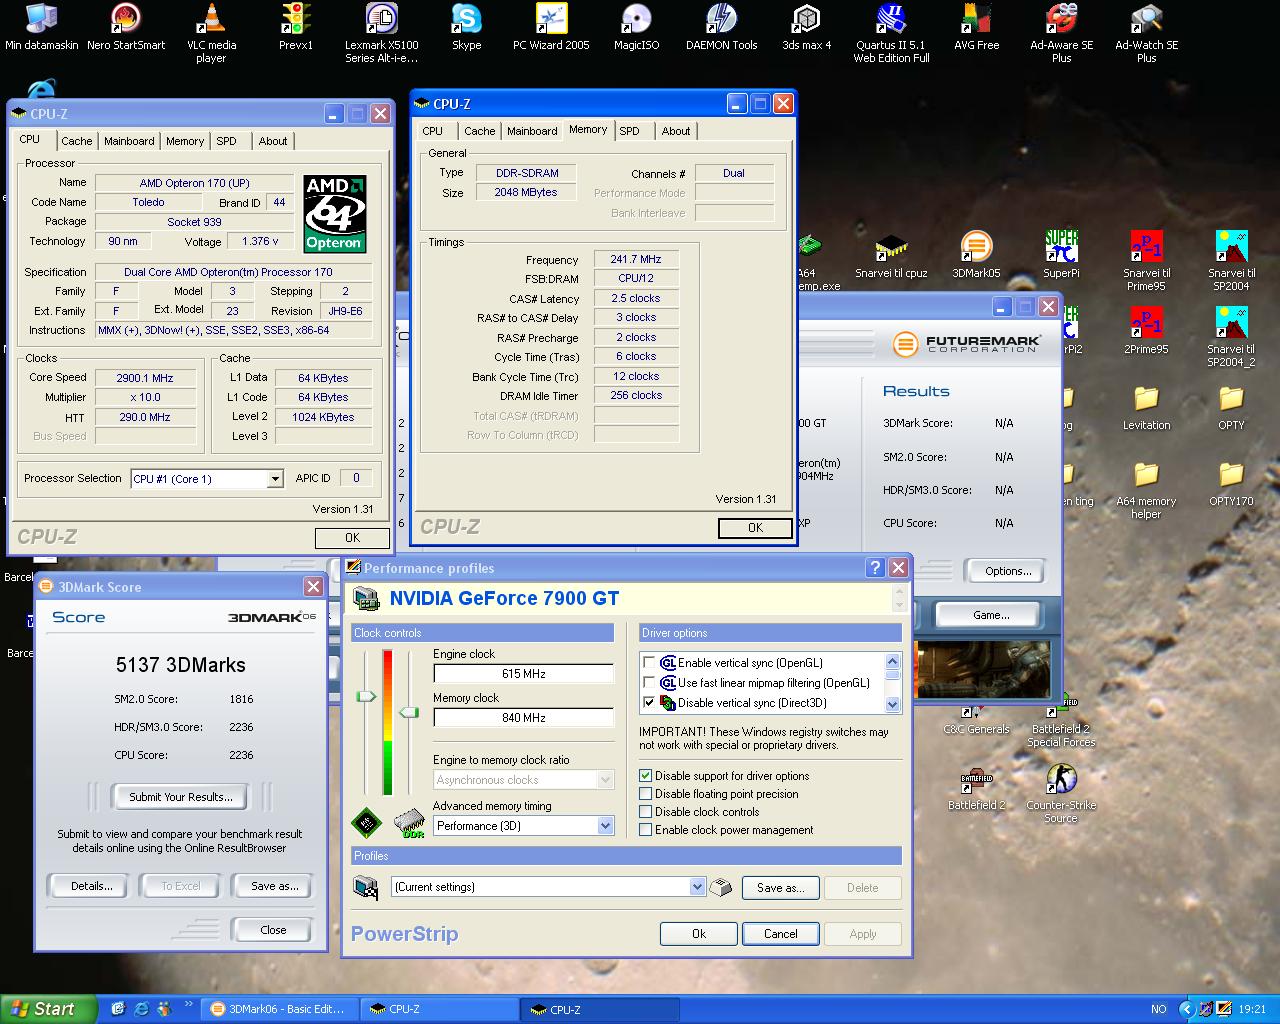Click Submit Your Results button
Viewport: 1280px width, 1024px height.
click(181, 797)
